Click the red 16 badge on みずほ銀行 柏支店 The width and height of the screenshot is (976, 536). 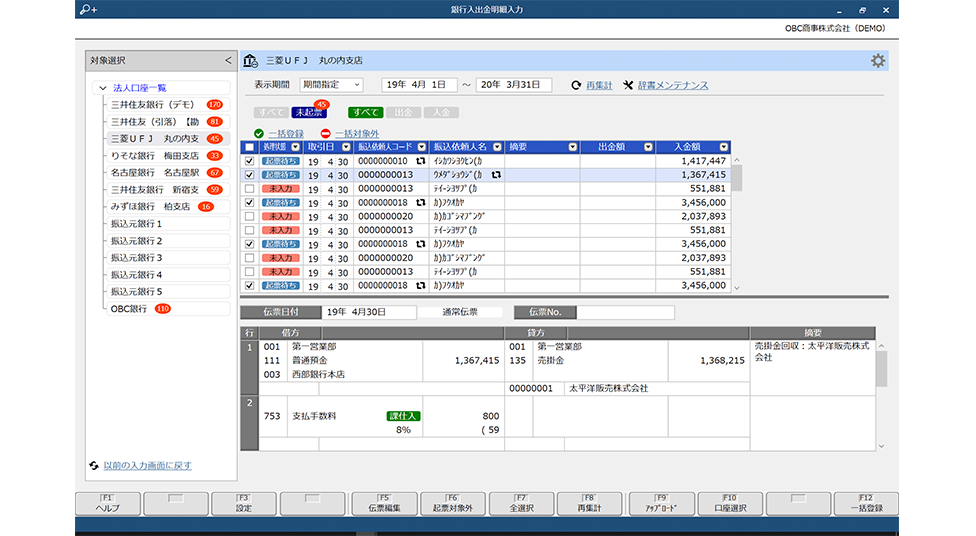(x=206, y=206)
